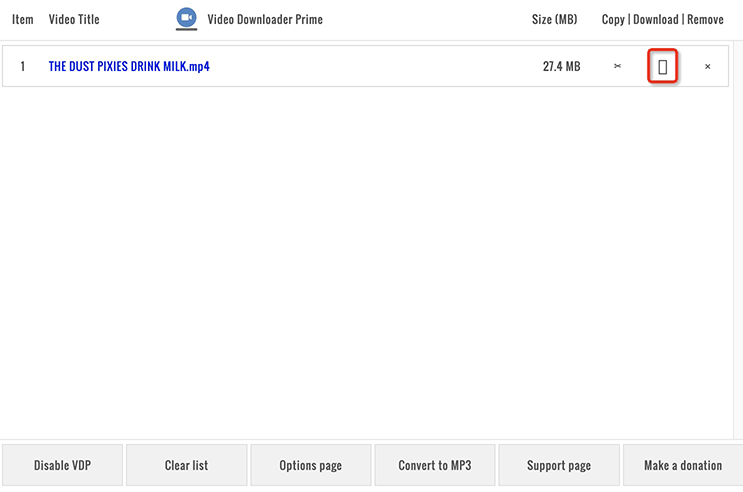
Task: Disable VDP using the bottom button
Action: pyautogui.click(x=63, y=465)
